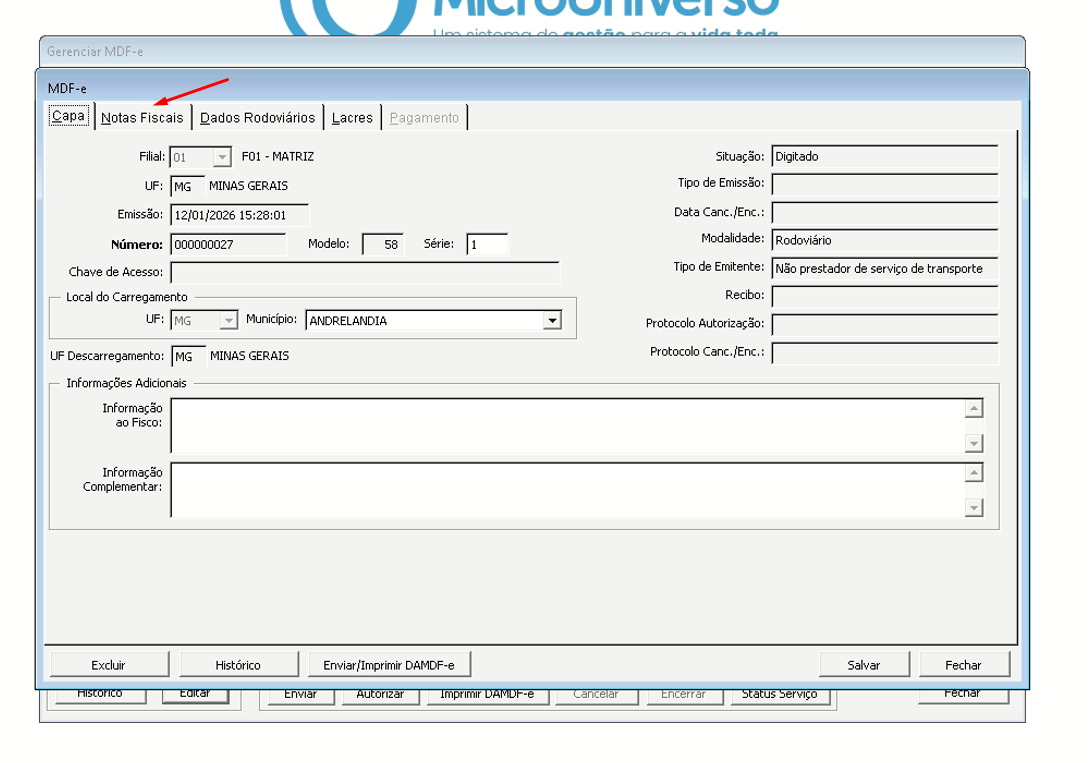Click the UF Descarregamento field
The width and height of the screenshot is (1089, 763).
[187, 357]
